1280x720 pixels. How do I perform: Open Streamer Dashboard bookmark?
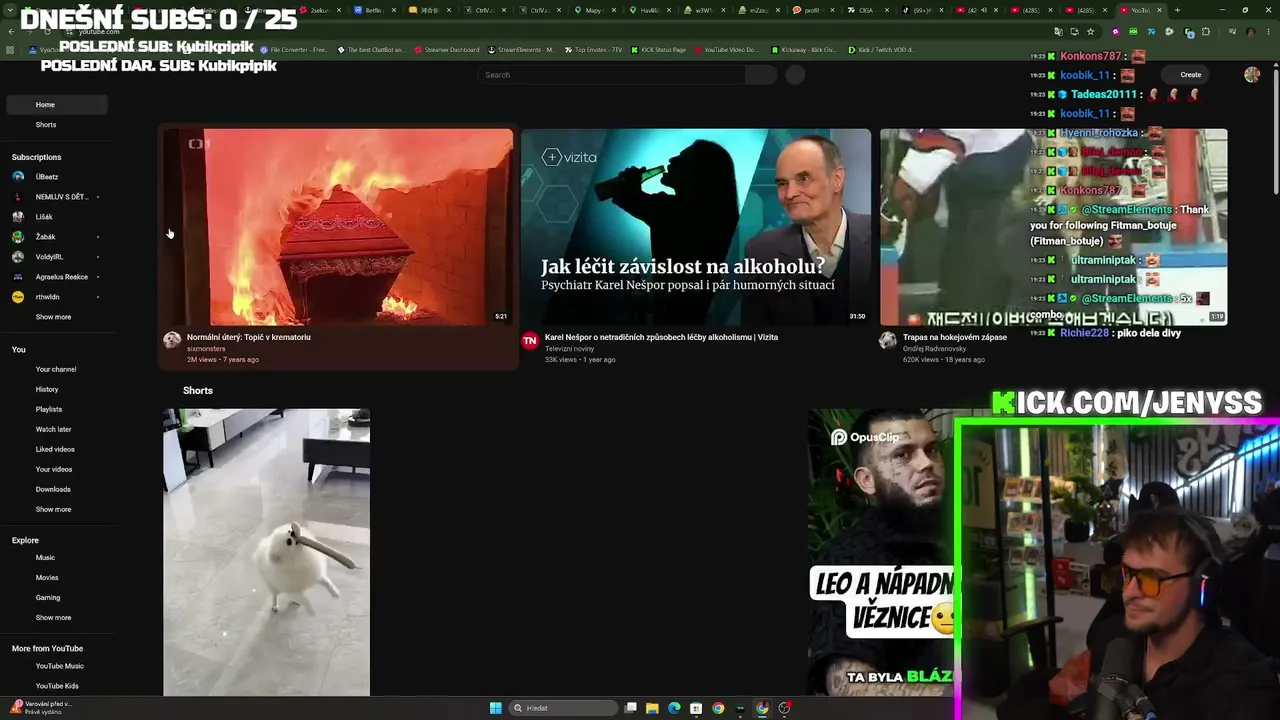[x=446, y=50]
